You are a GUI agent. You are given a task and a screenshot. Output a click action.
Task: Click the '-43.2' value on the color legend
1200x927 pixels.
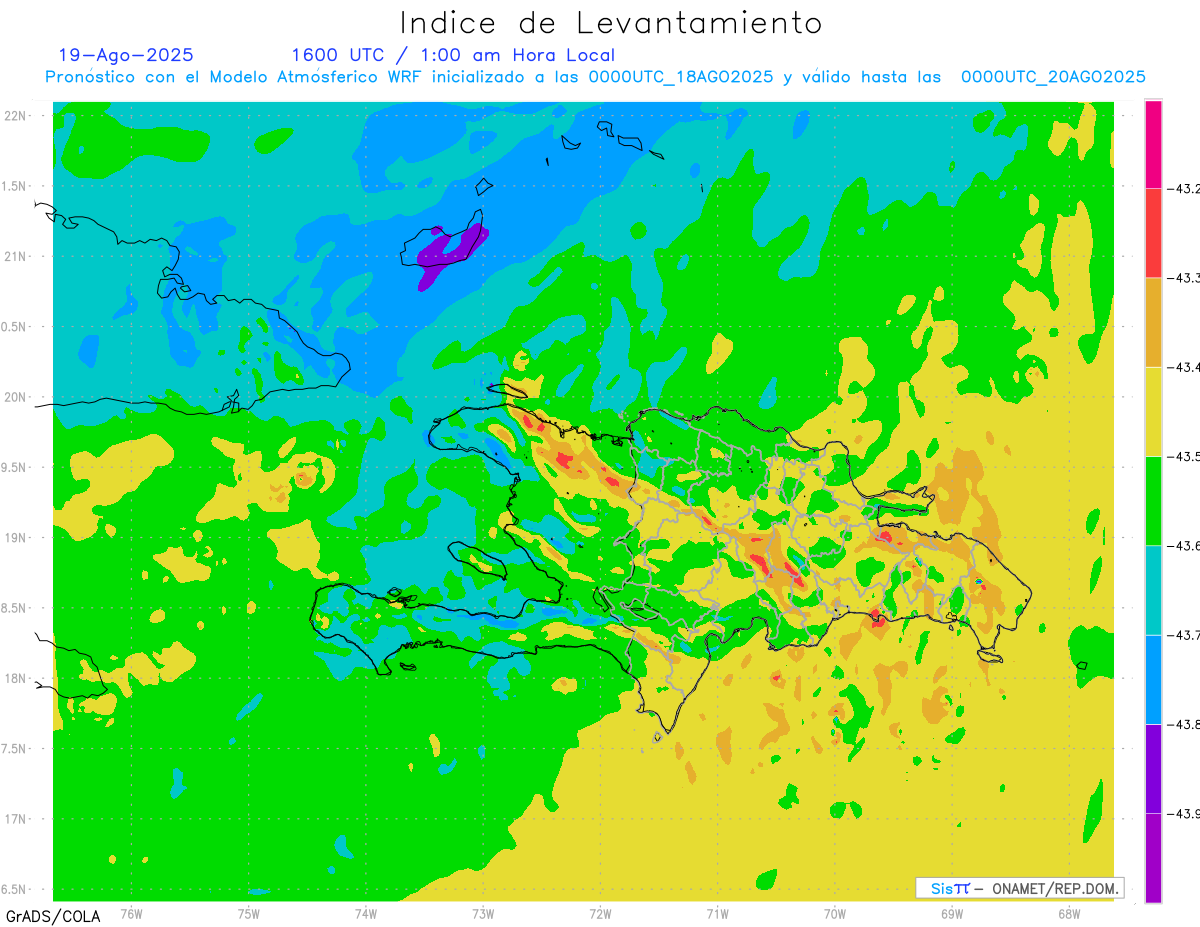1184,188
